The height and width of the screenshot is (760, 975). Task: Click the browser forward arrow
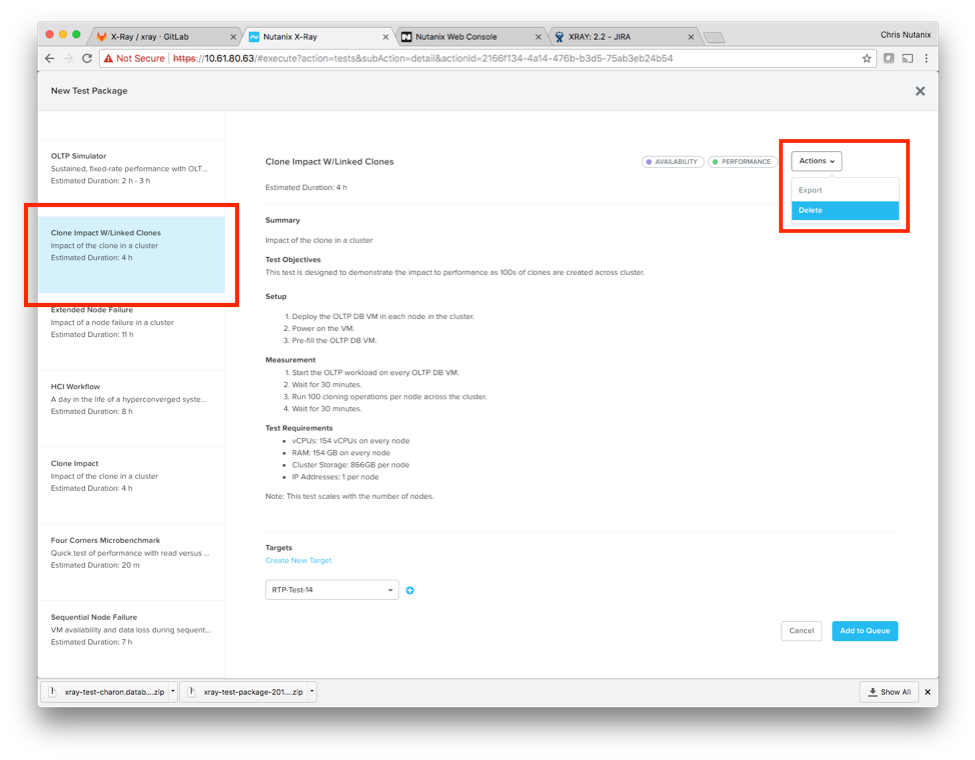[68, 58]
